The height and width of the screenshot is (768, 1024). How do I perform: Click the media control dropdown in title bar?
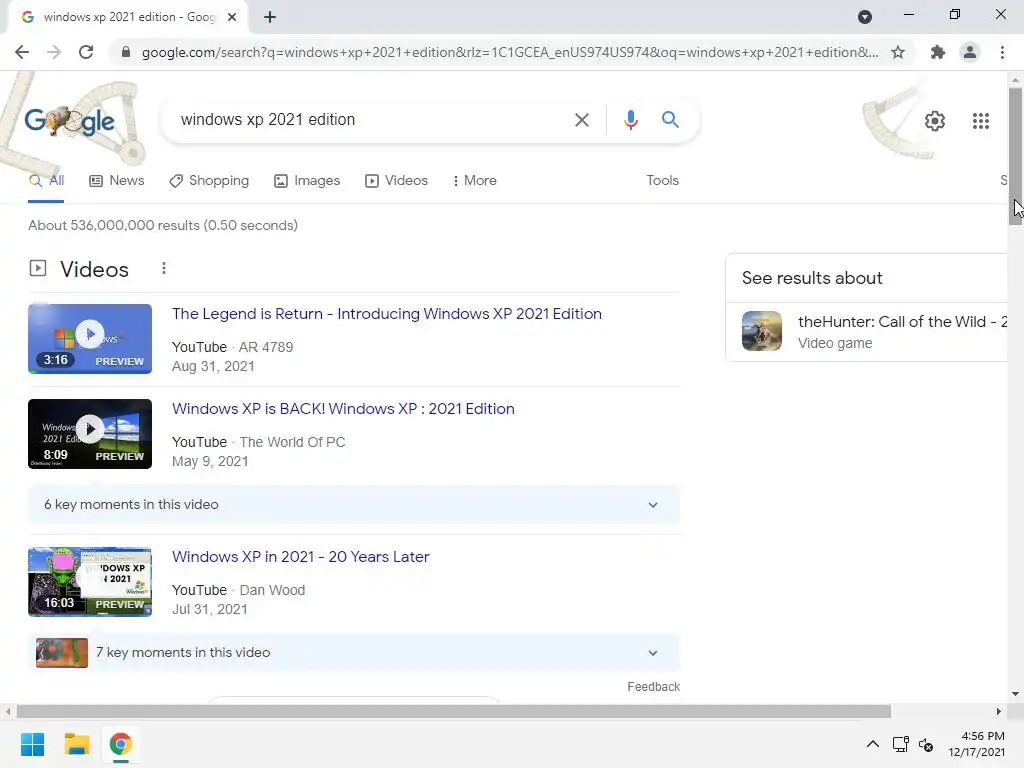tap(865, 17)
